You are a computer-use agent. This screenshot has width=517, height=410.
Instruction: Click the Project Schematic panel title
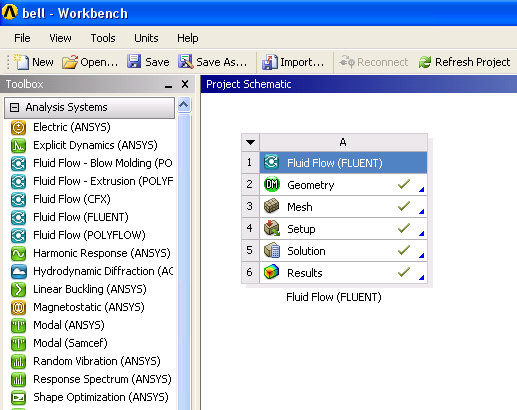coord(249,84)
